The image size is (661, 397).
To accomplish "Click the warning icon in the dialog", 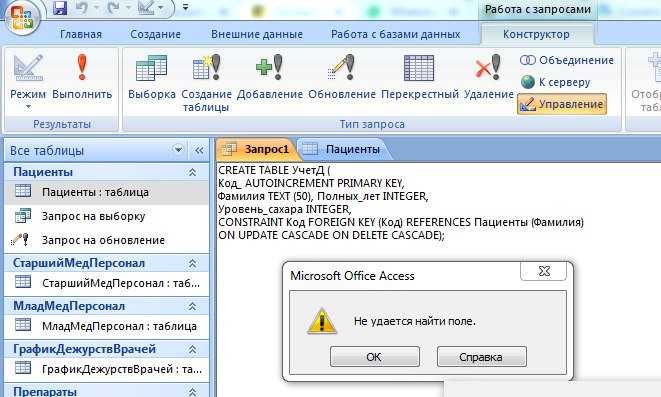I will [322, 321].
